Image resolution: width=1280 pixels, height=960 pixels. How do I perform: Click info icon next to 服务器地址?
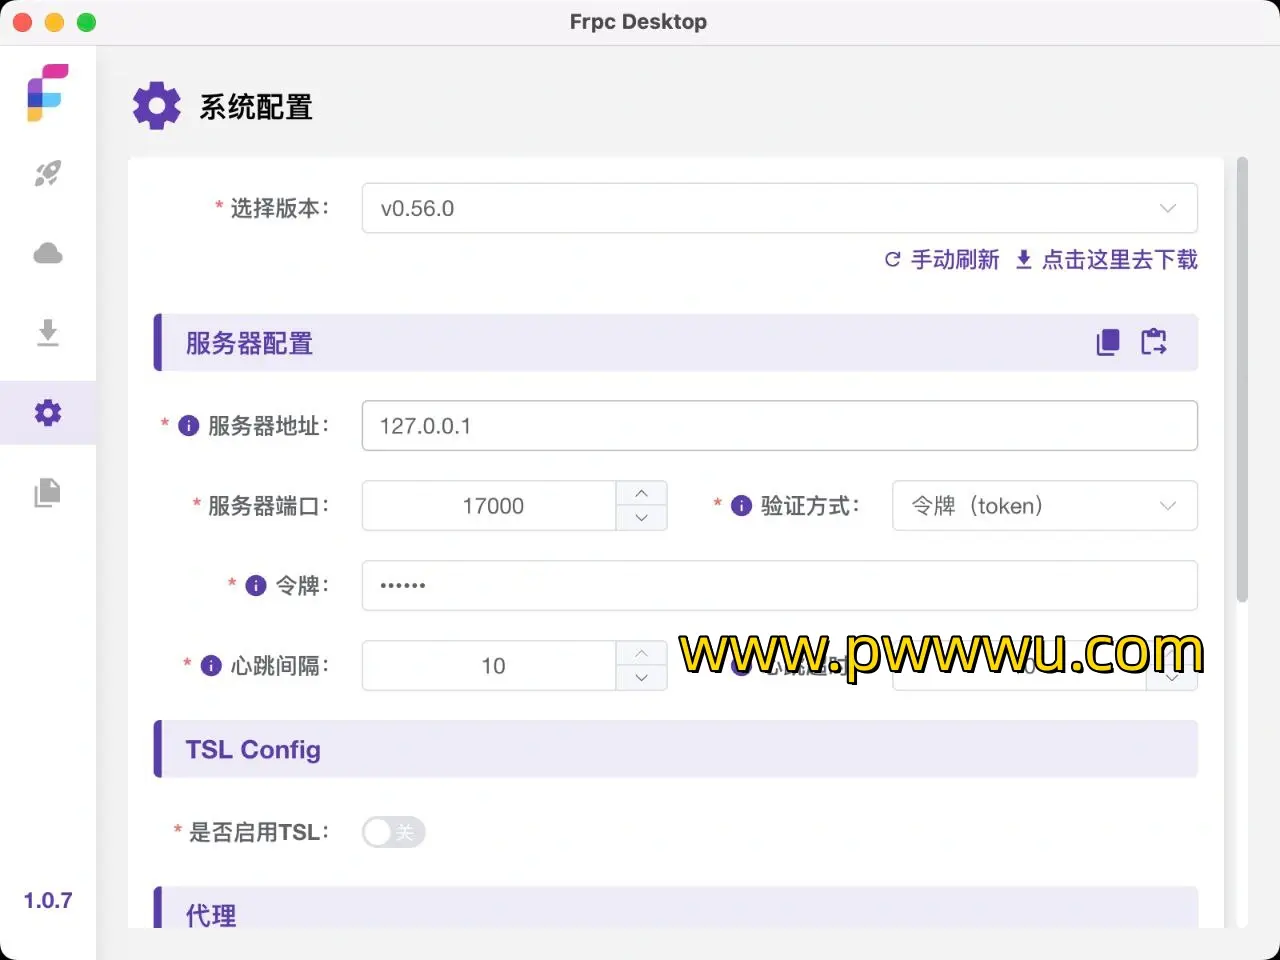(x=188, y=426)
